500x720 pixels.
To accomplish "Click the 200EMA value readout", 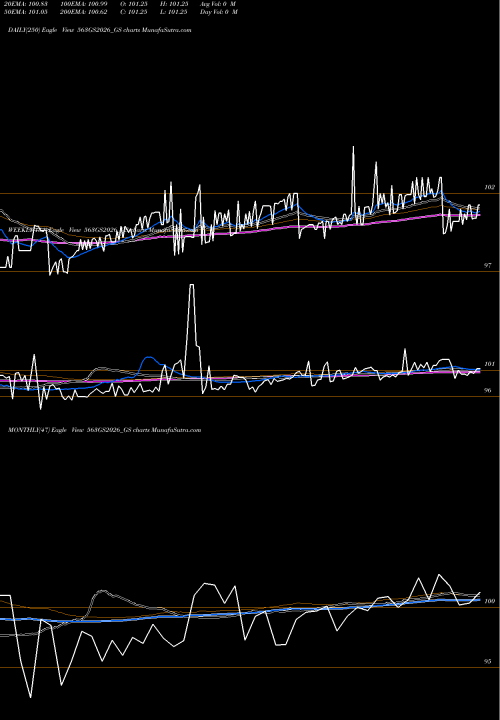I will (84, 12).
